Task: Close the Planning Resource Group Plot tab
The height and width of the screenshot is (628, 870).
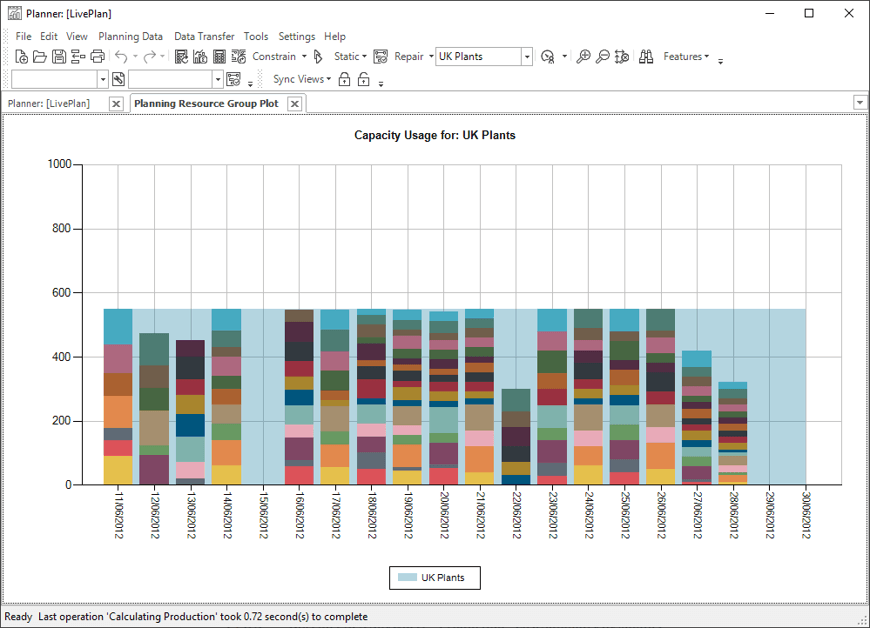Action: click(x=294, y=104)
